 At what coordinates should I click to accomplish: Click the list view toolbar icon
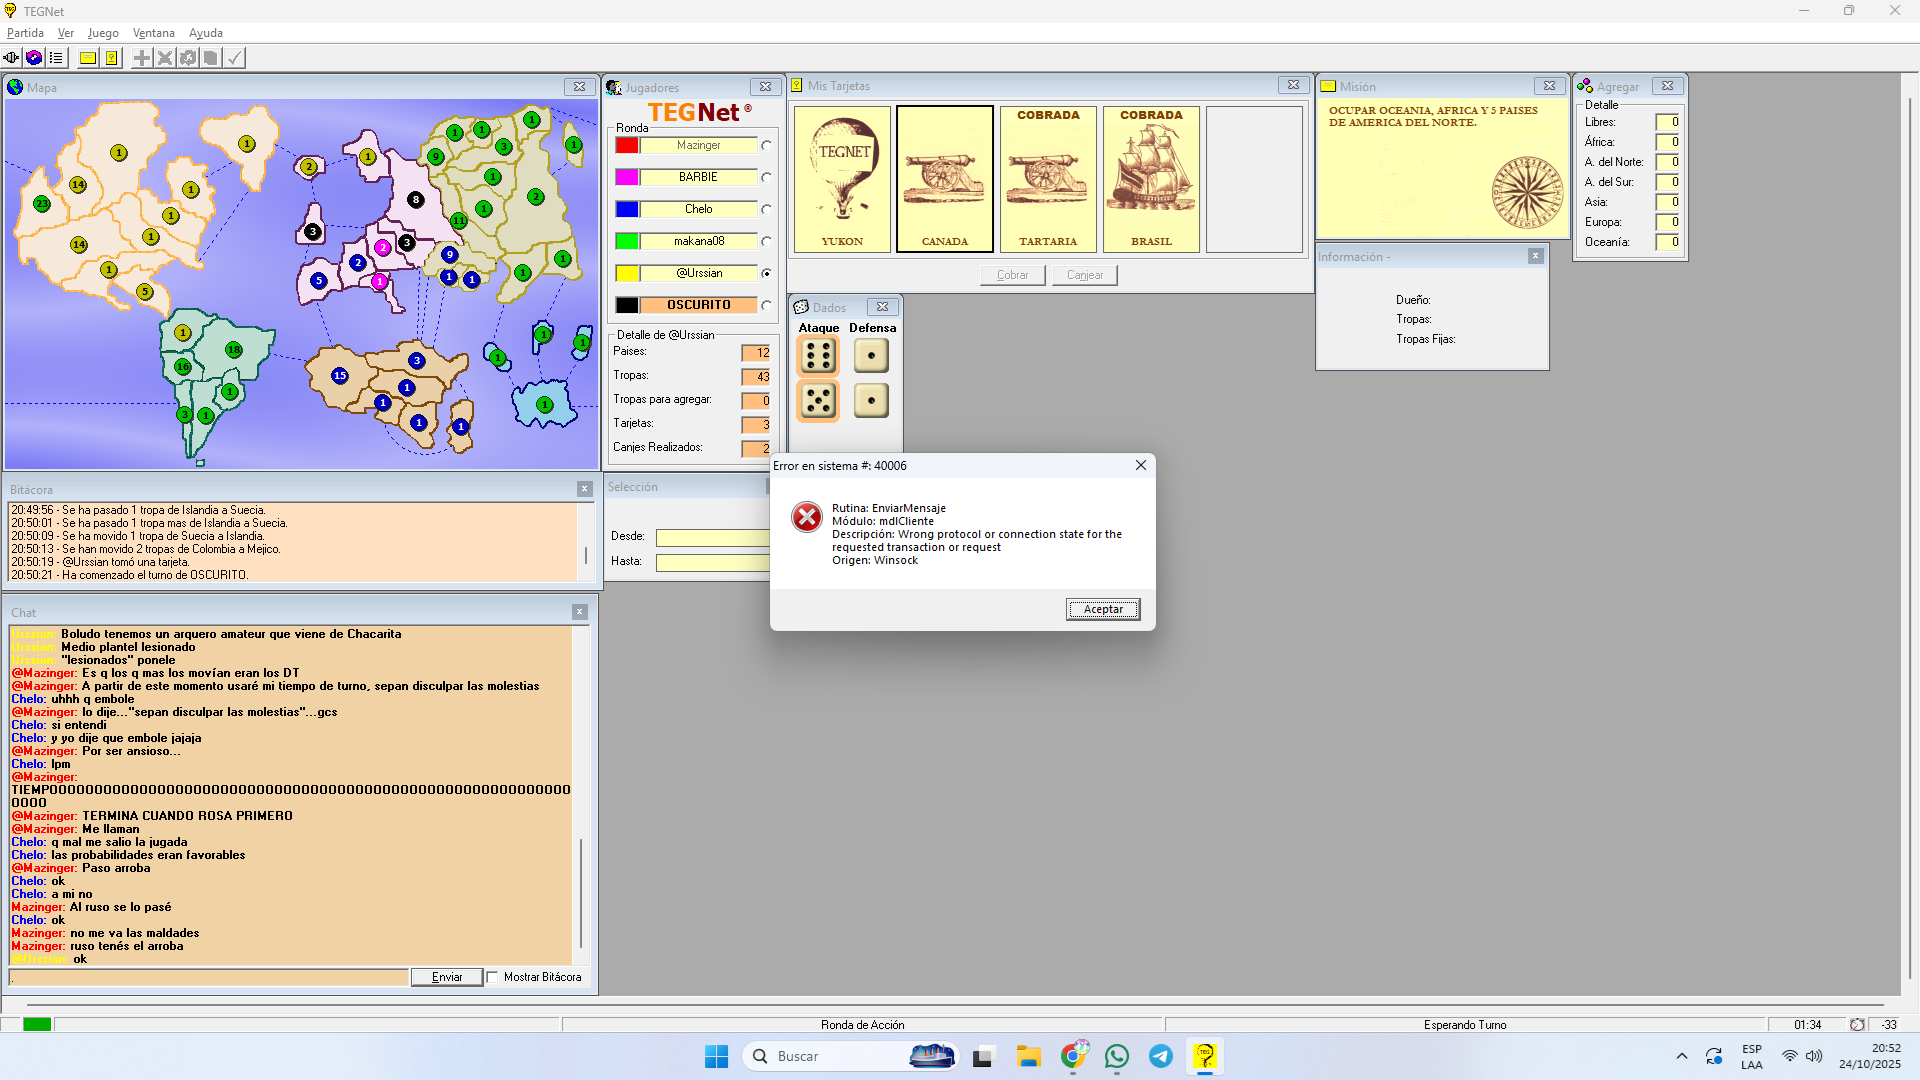pyautogui.click(x=56, y=58)
